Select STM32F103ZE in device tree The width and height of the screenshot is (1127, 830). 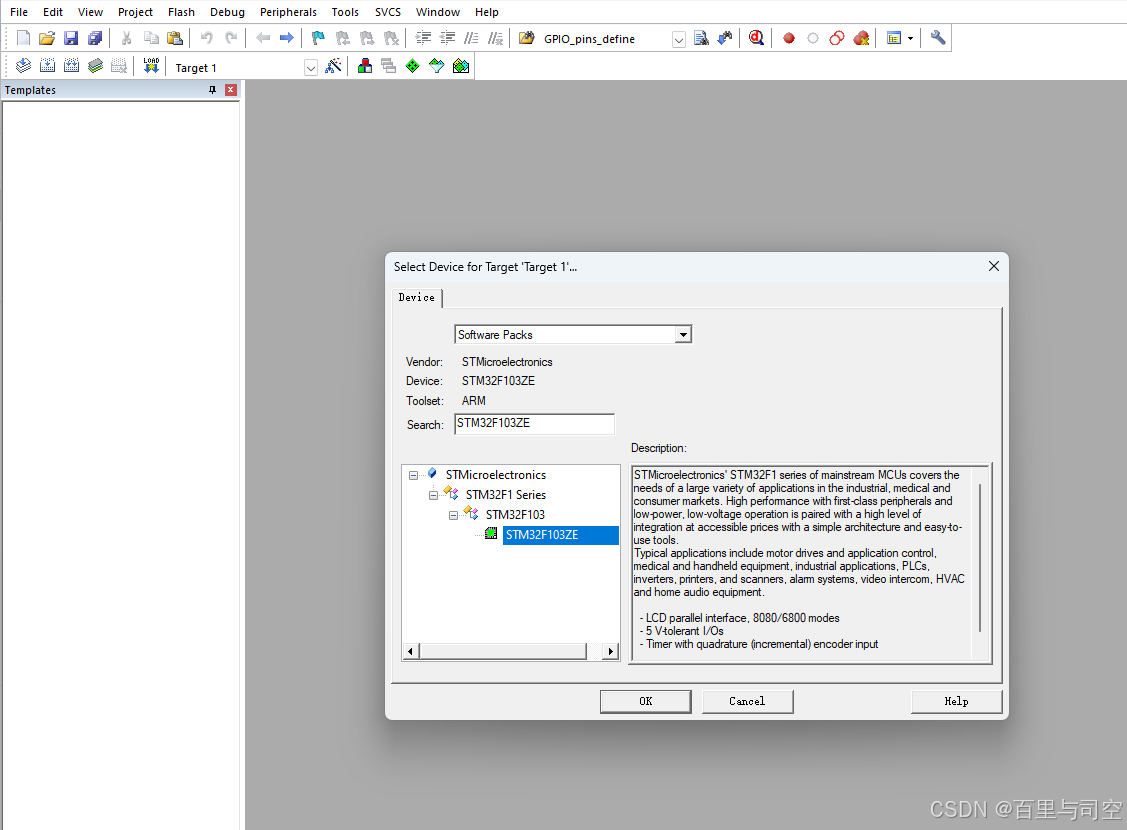(560, 535)
